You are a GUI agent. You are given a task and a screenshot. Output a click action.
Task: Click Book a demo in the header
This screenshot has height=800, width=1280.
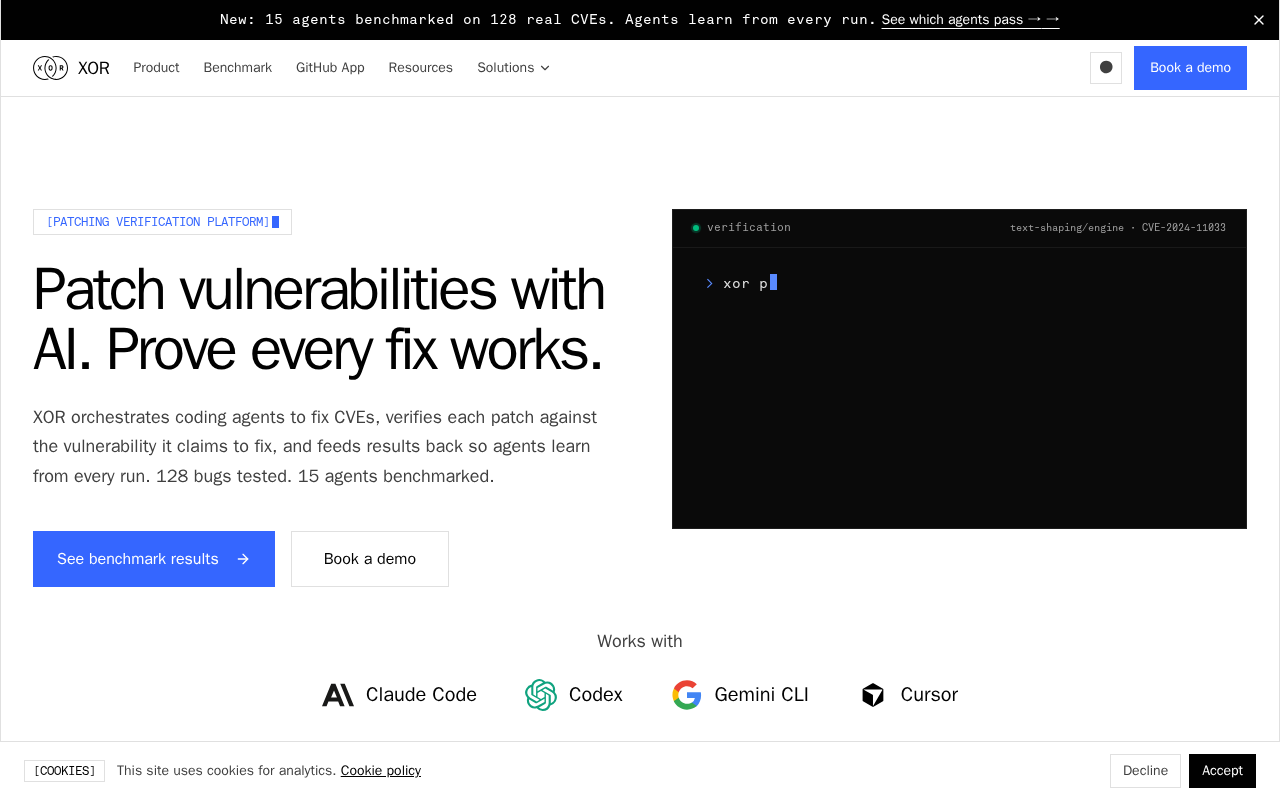click(1190, 68)
